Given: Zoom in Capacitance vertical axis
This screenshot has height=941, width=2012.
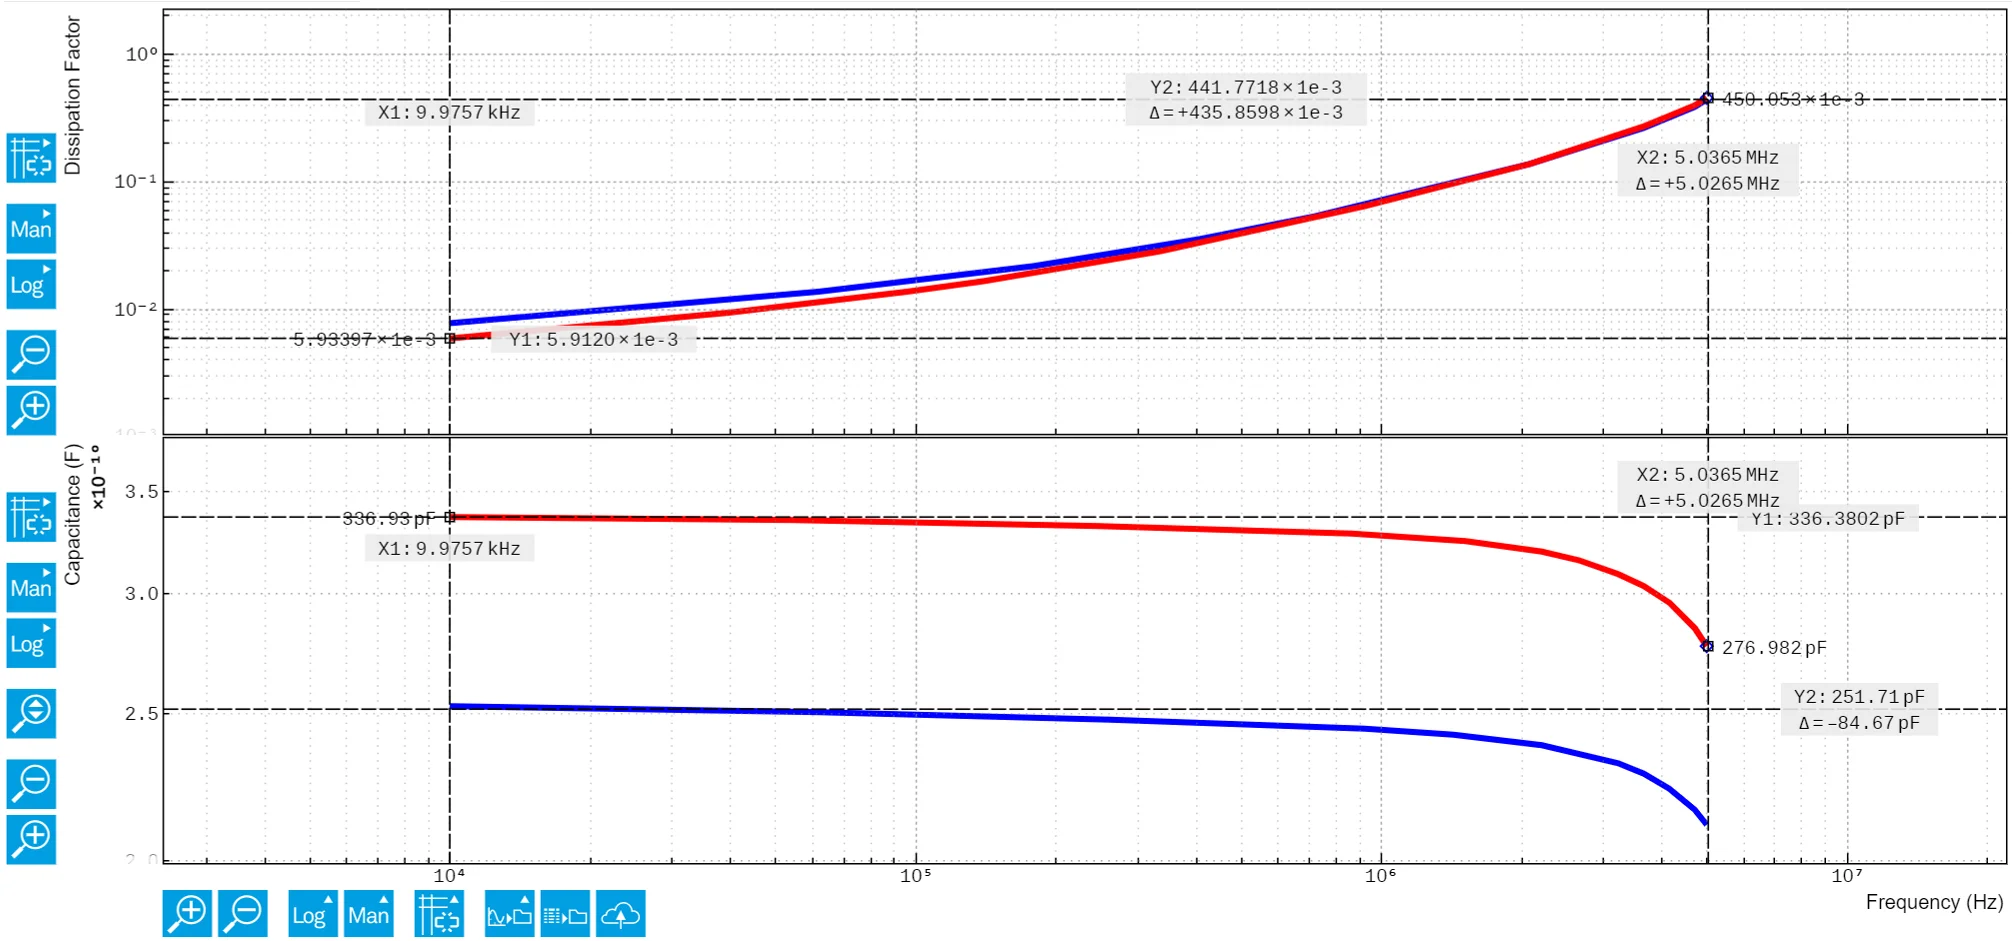Looking at the screenshot, I should (x=31, y=840).
